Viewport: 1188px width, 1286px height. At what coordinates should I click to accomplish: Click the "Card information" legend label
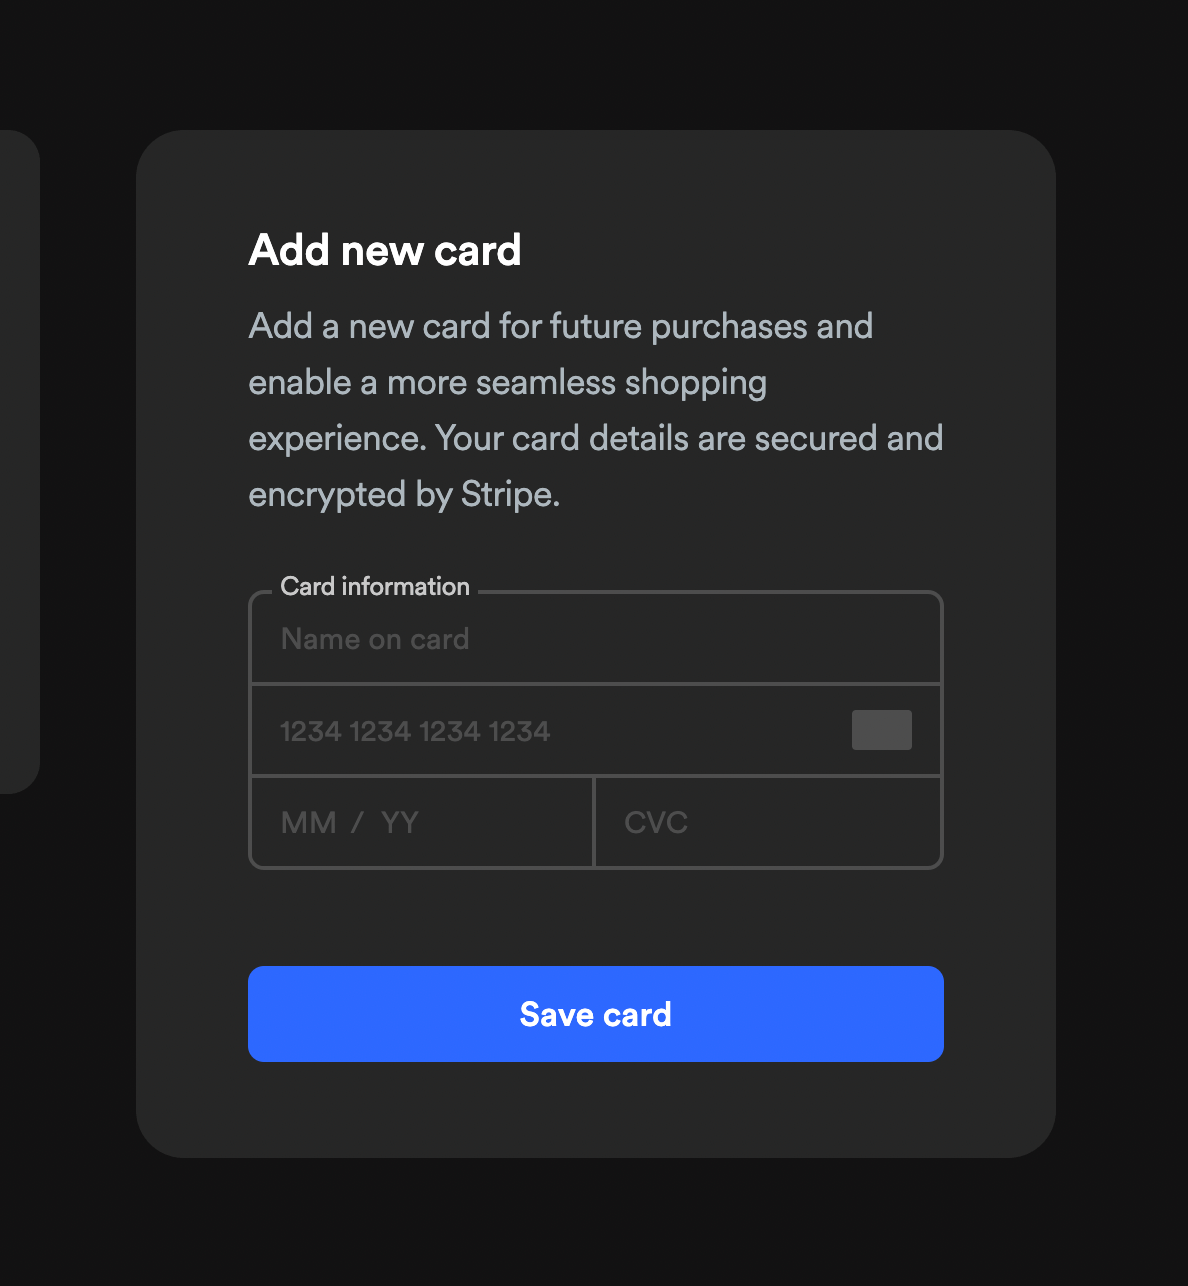point(375,587)
